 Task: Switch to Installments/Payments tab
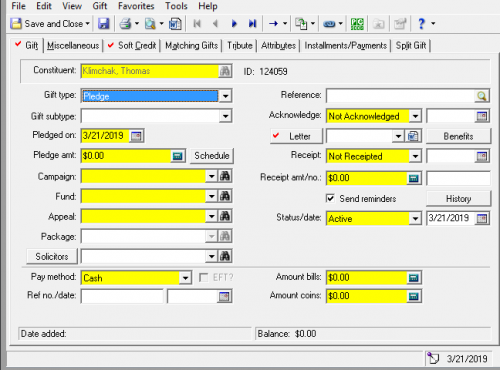[x=346, y=46]
